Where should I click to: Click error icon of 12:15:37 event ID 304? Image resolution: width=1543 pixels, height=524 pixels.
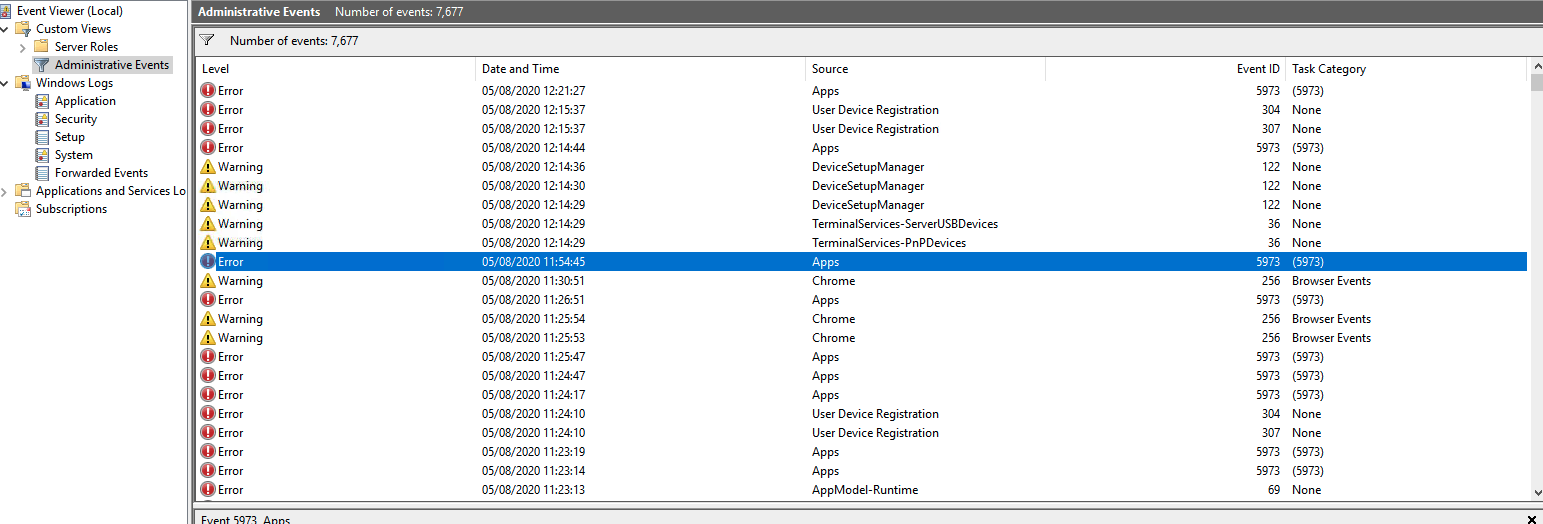point(208,110)
